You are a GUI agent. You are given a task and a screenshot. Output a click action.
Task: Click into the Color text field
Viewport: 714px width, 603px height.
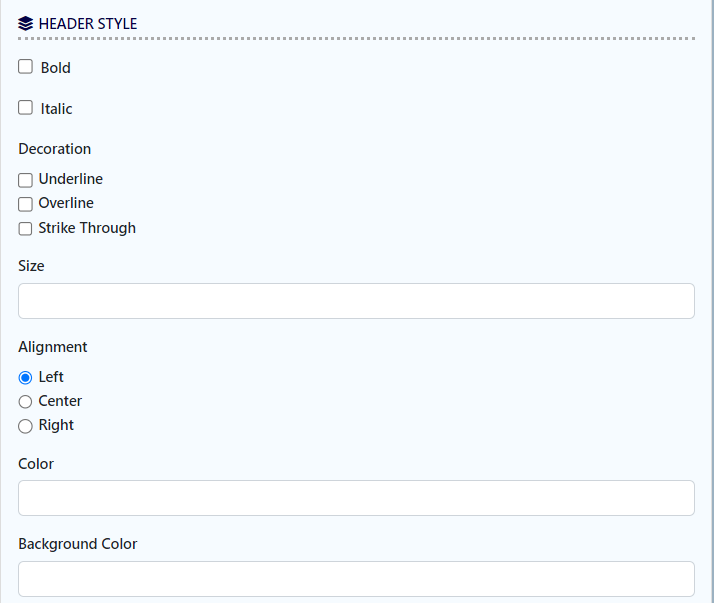coord(356,498)
